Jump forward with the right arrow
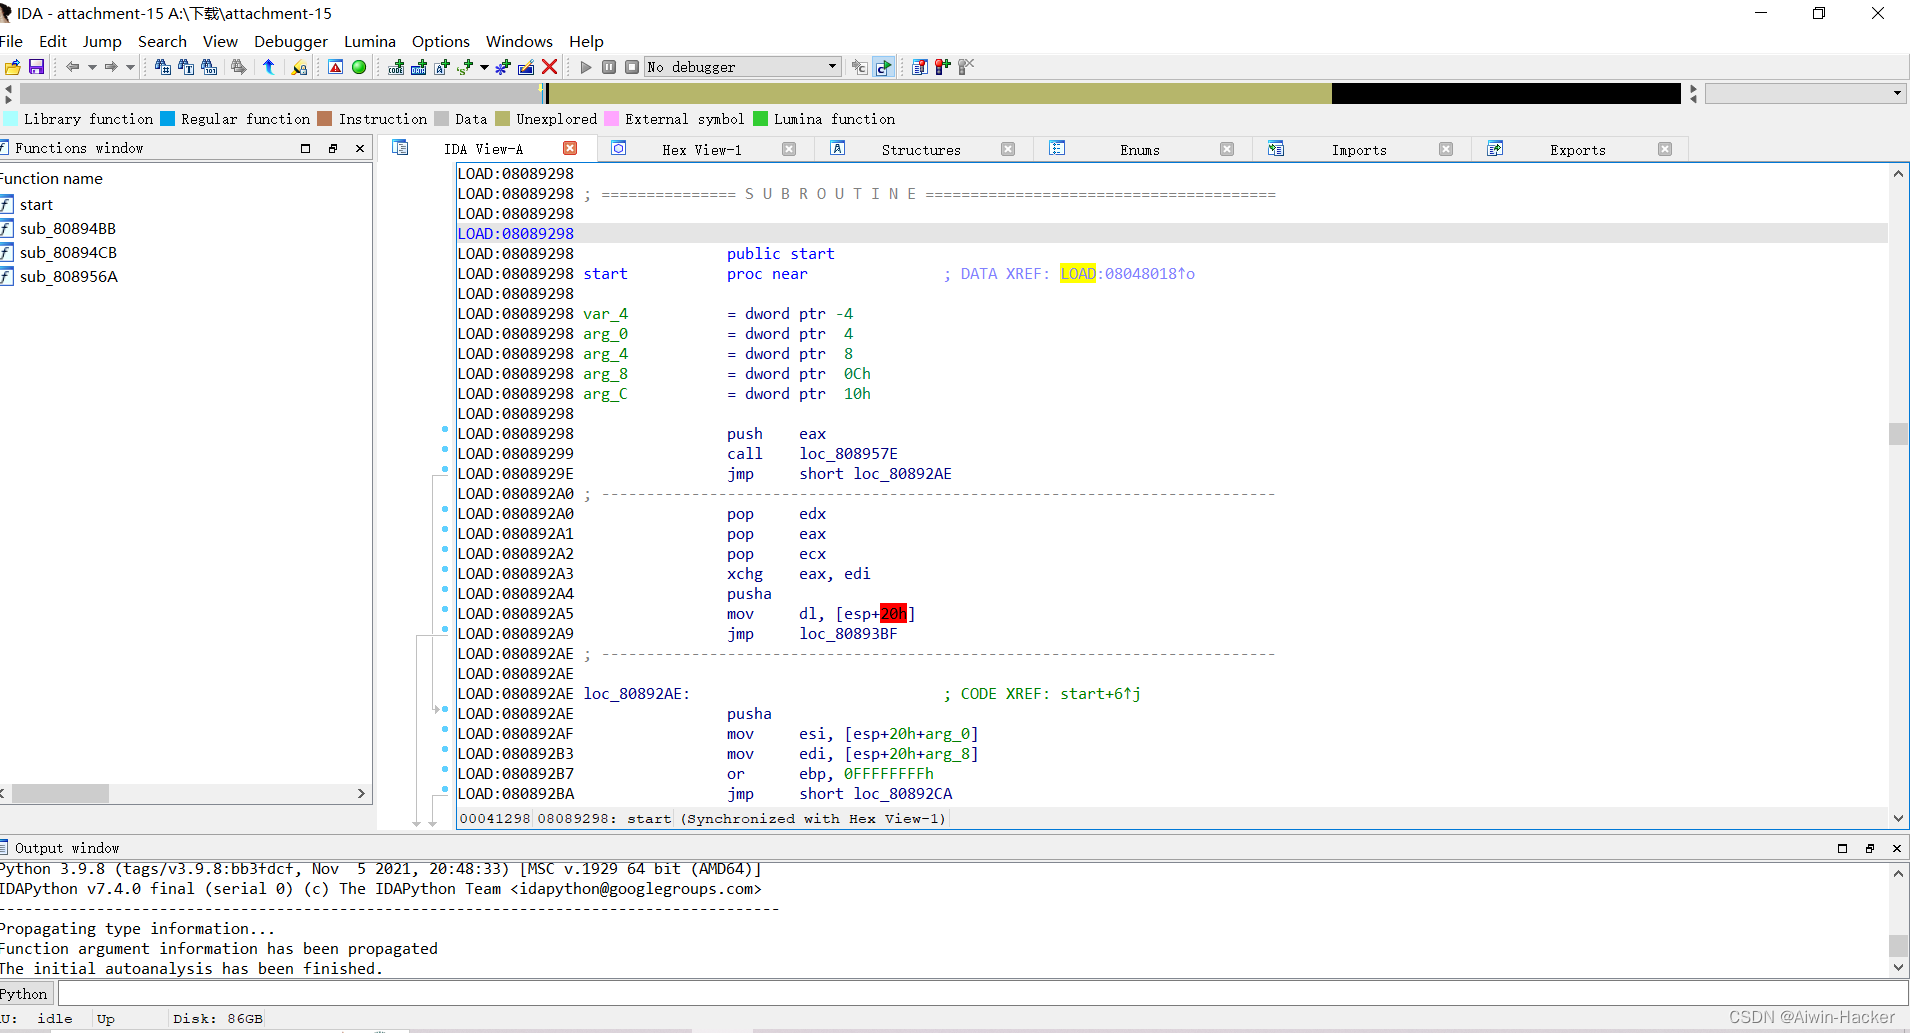This screenshot has width=1910, height=1033. [111, 67]
